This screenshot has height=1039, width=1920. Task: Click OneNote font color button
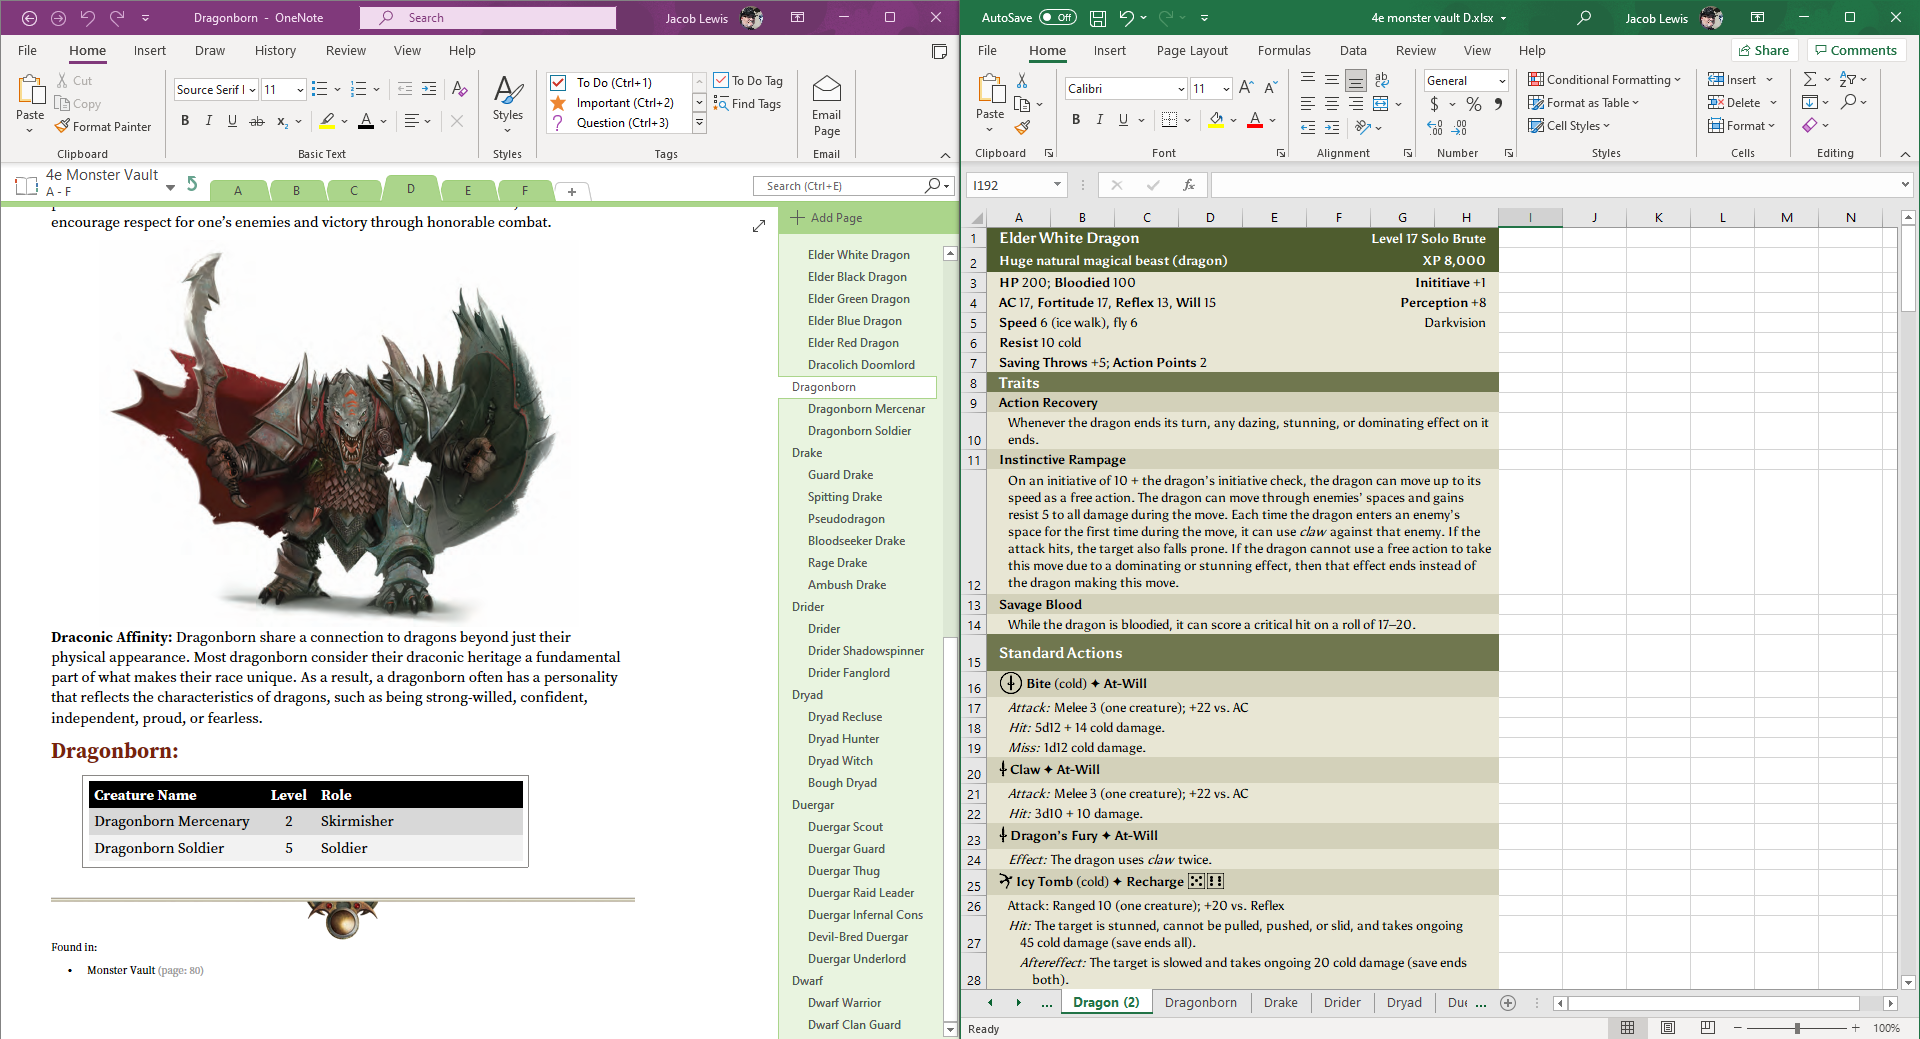pyautogui.click(x=366, y=121)
